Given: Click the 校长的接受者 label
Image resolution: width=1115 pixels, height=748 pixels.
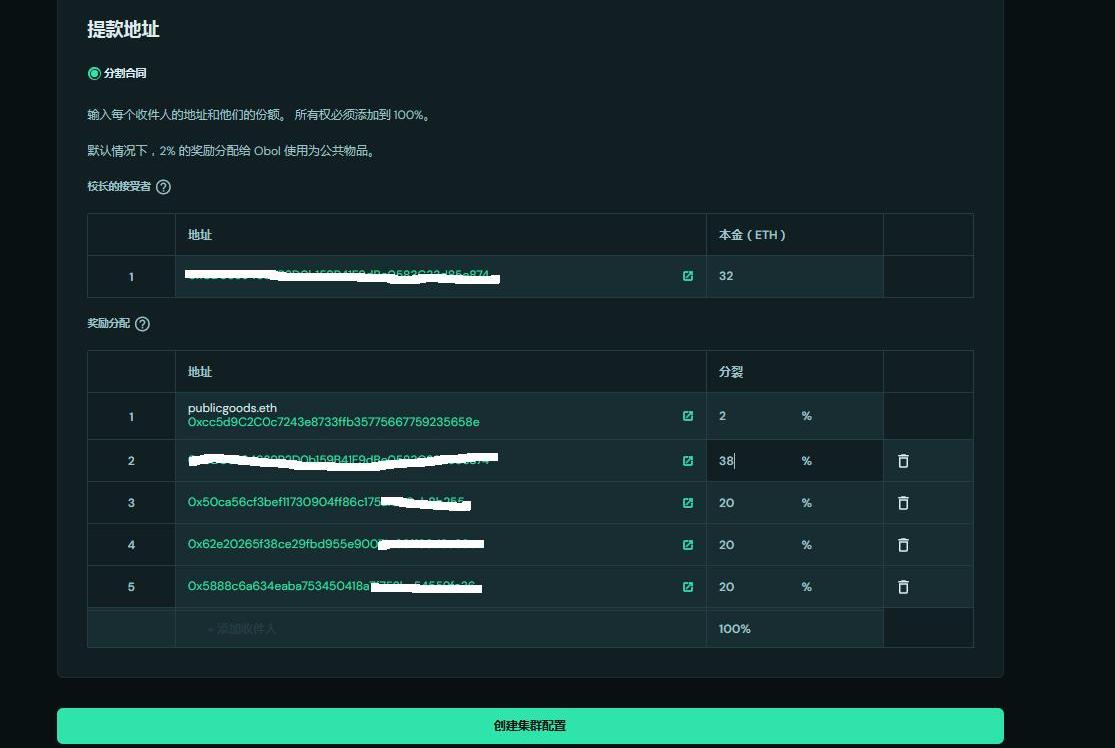Looking at the screenshot, I should click(119, 186).
